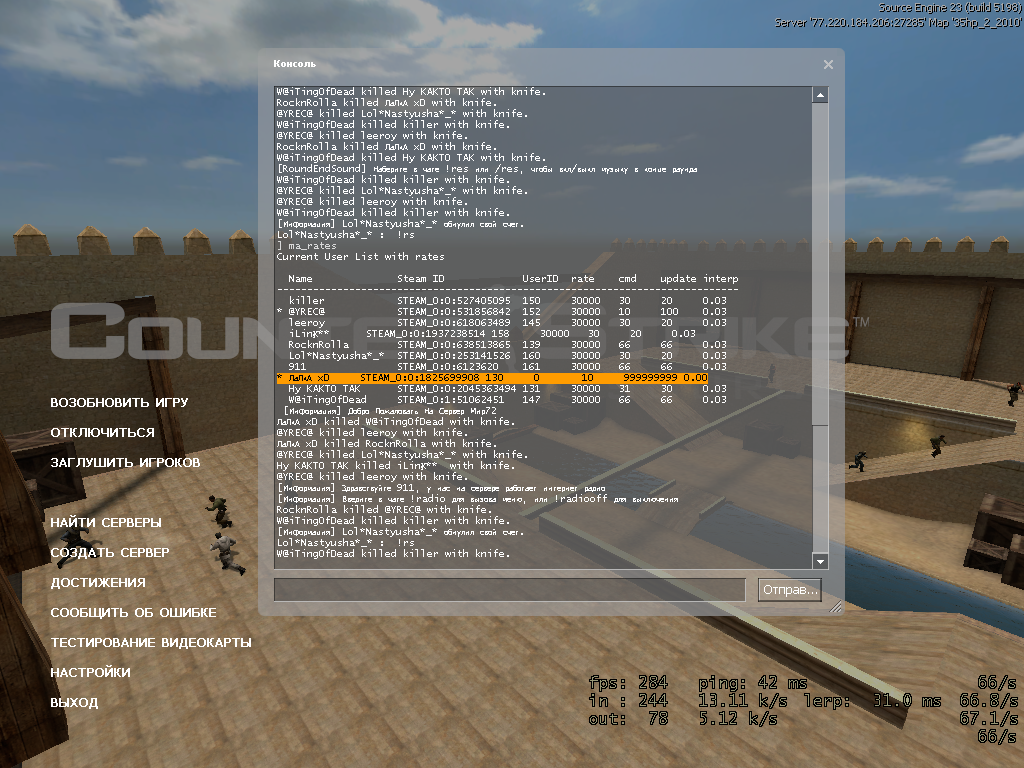Image resolution: width=1024 pixels, height=768 pixels.
Task: Open НАСТРОЙКИ settings menu item
Action: pyautogui.click(x=90, y=673)
